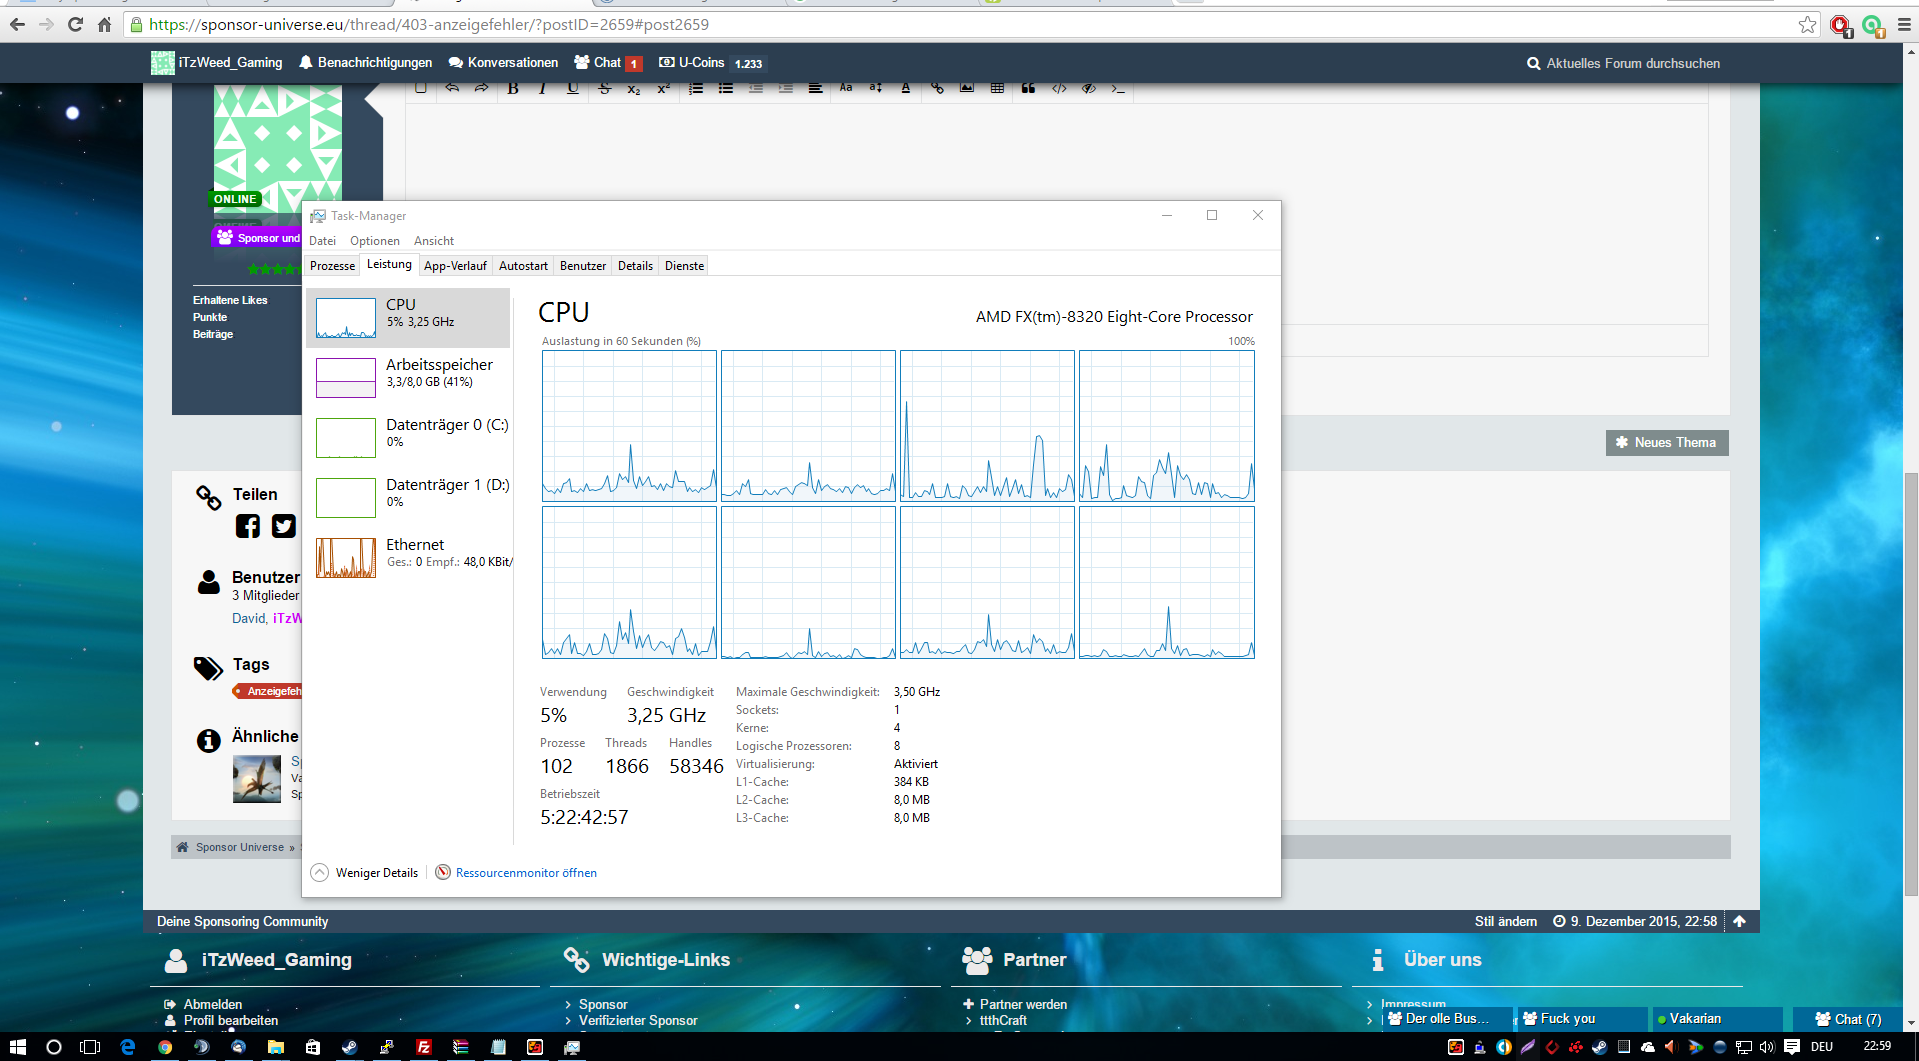Image resolution: width=1919 pixels, height=1061 pixels.
Task: Share the thread on Twitter
Action: [284, 526]
